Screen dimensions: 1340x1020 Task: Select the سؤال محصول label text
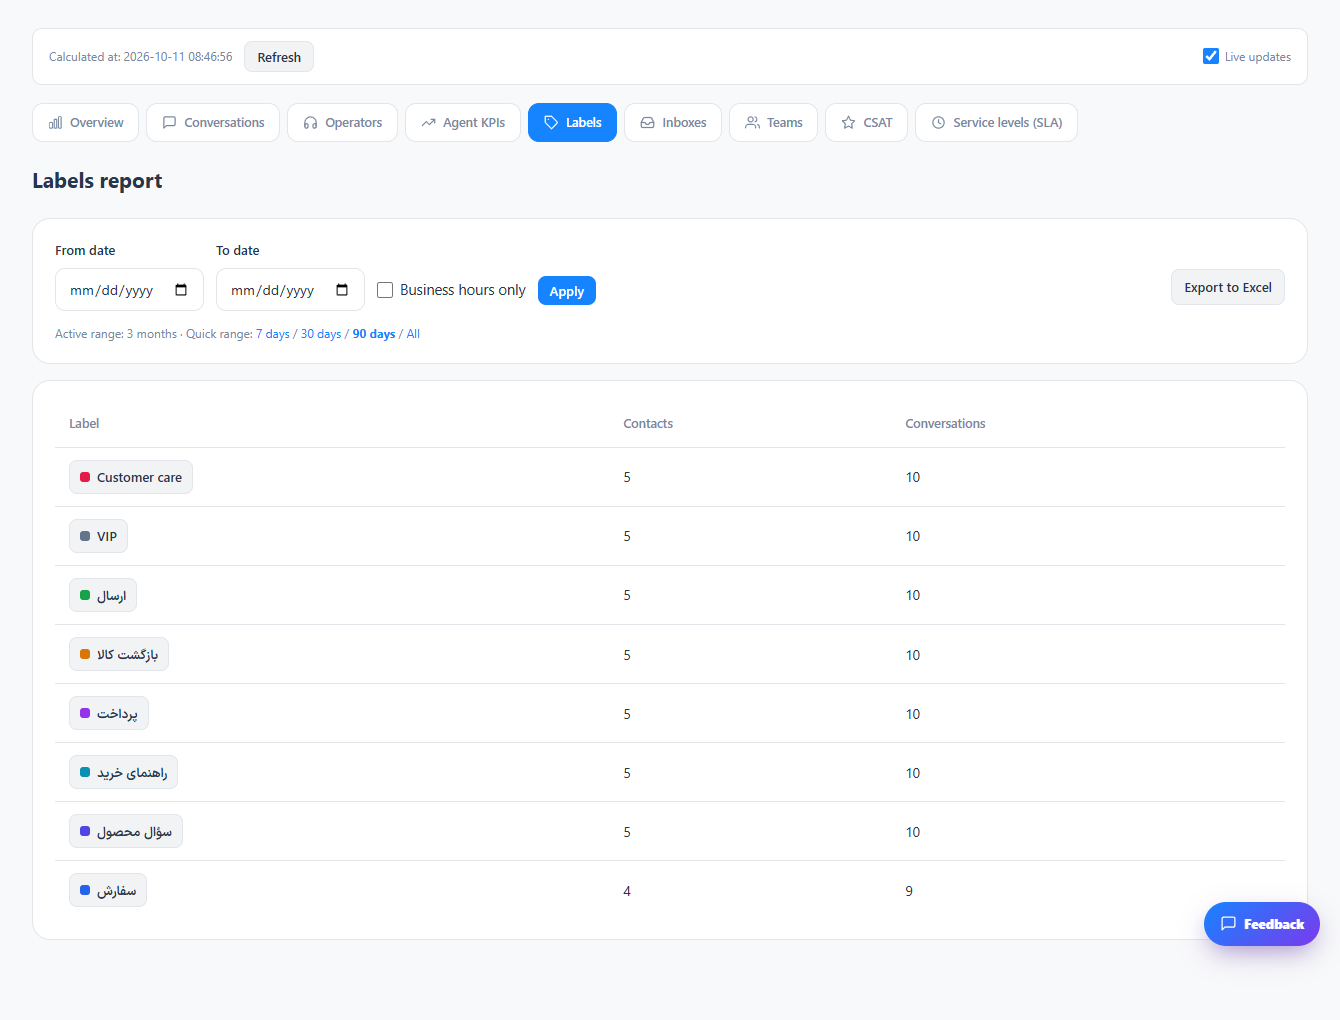134,831
